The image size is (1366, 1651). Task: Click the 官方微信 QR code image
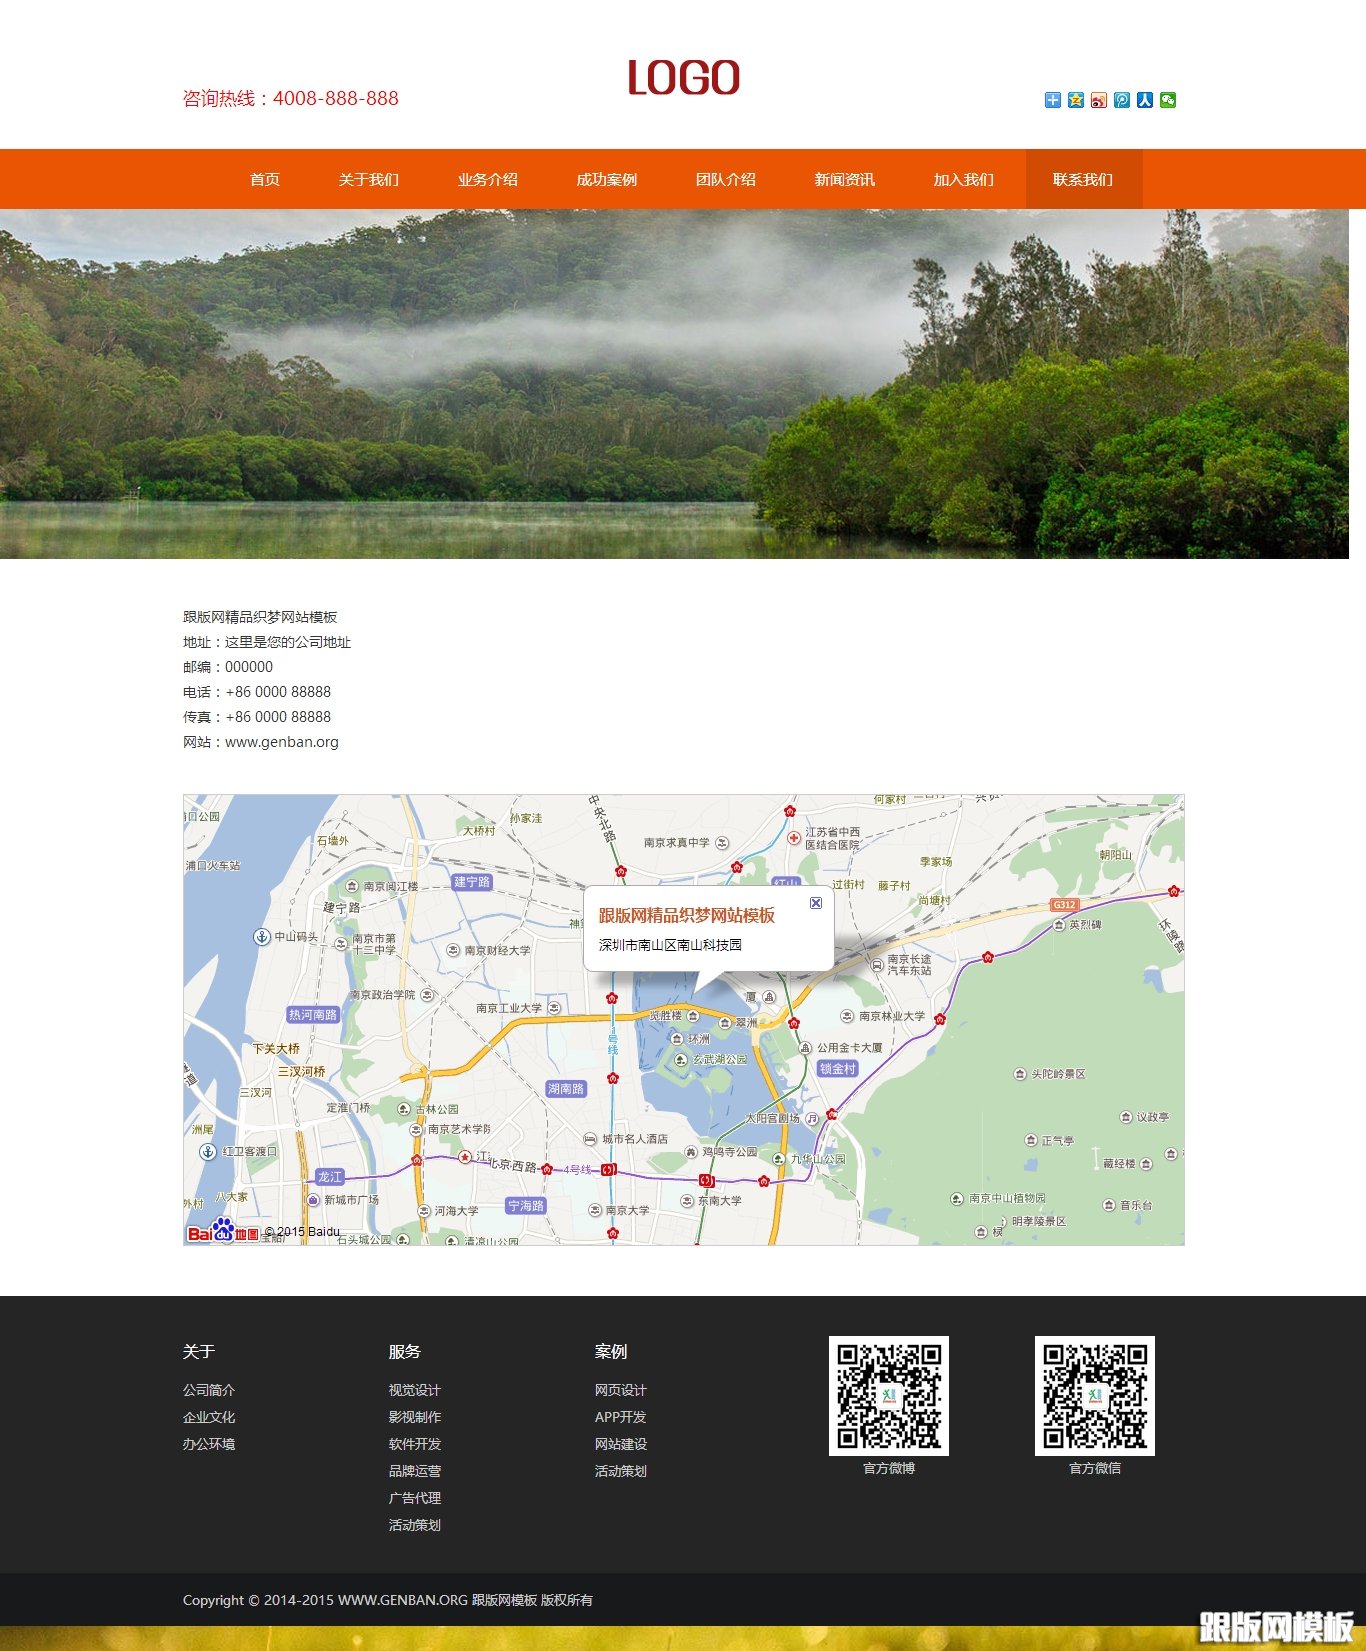[1094, 1395]
